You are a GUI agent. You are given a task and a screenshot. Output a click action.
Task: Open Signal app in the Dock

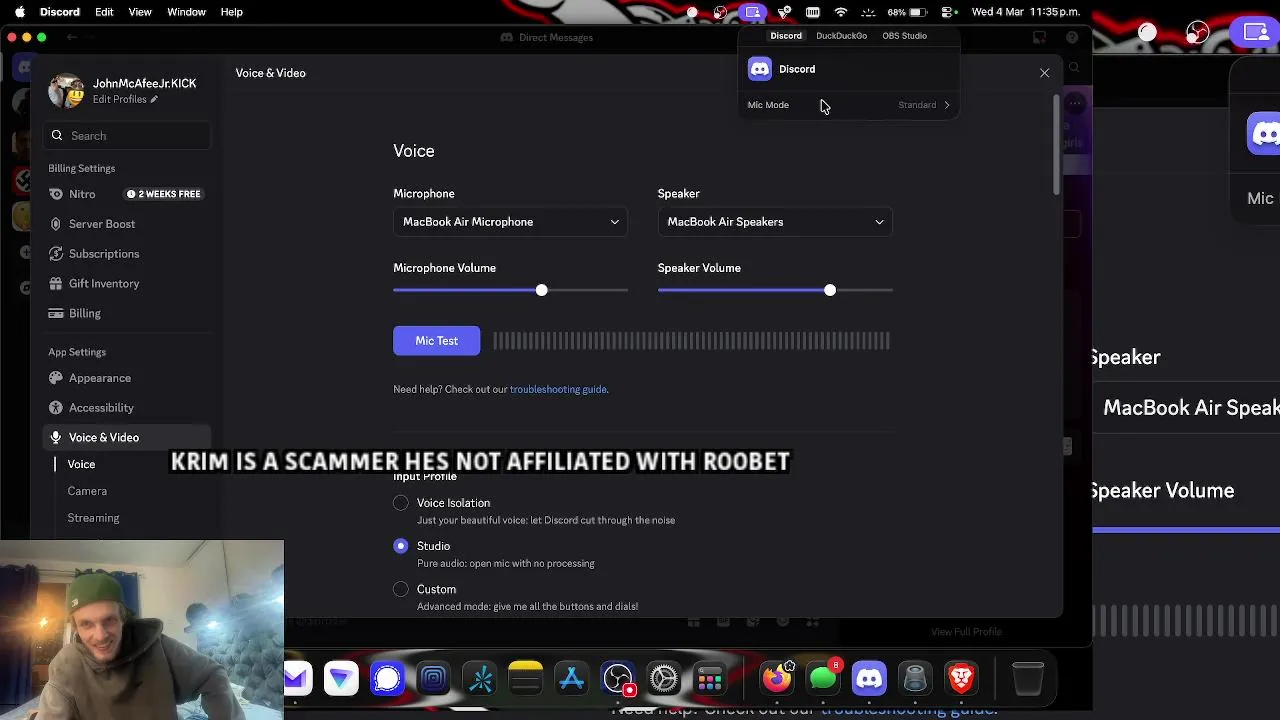(387, 679)
